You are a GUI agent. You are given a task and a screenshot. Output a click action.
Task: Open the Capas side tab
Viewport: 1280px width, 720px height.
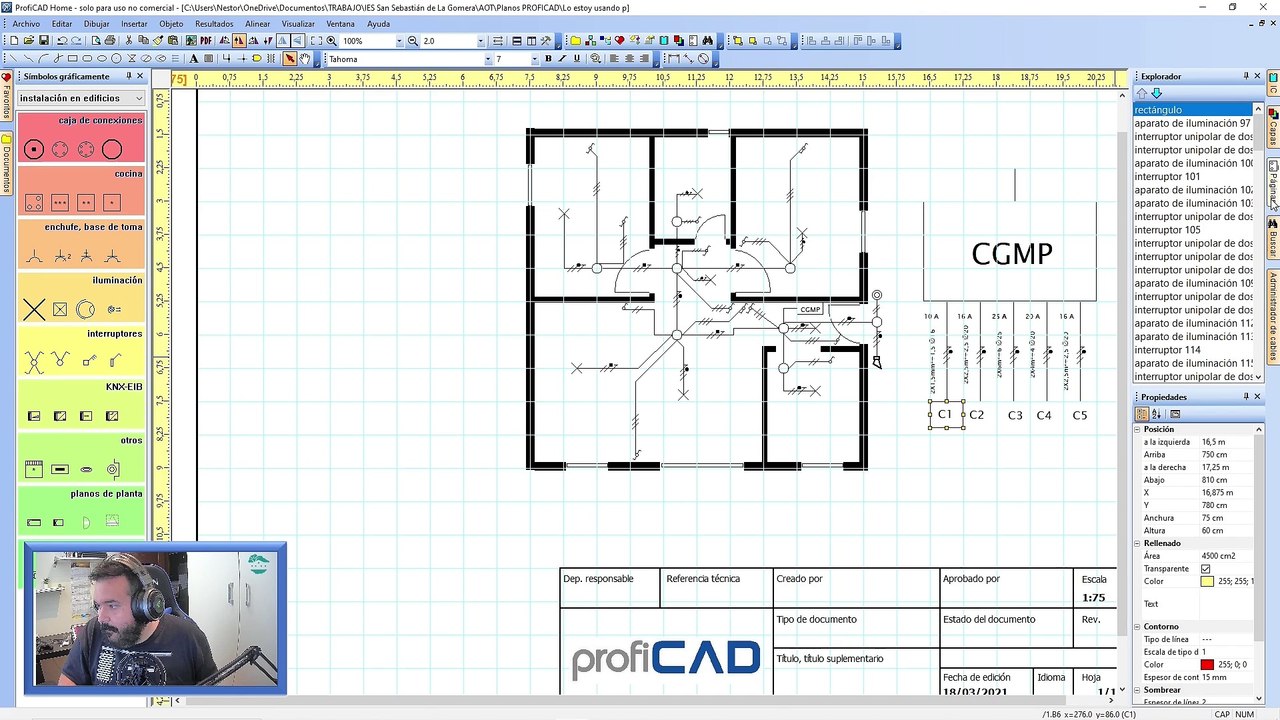pos(1273,128)
